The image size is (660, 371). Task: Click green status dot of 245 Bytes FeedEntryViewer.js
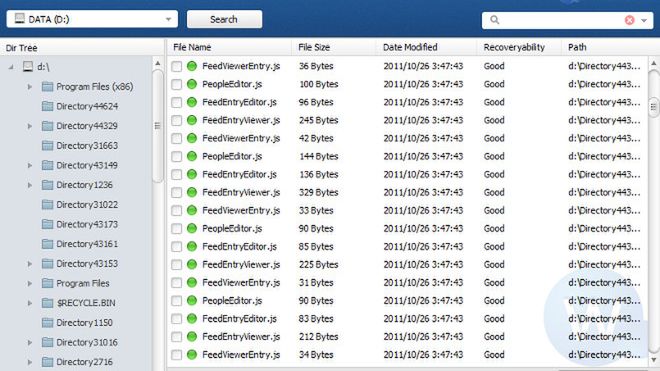pos(192,120)
